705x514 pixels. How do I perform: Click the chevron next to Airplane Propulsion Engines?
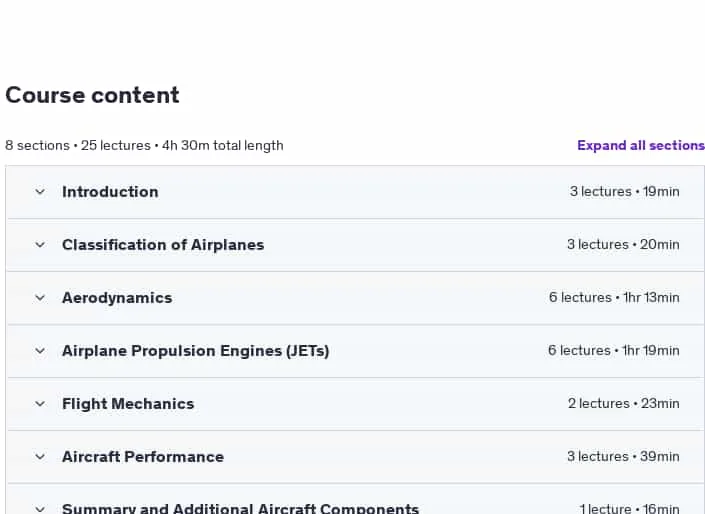(x=40, y=351)
